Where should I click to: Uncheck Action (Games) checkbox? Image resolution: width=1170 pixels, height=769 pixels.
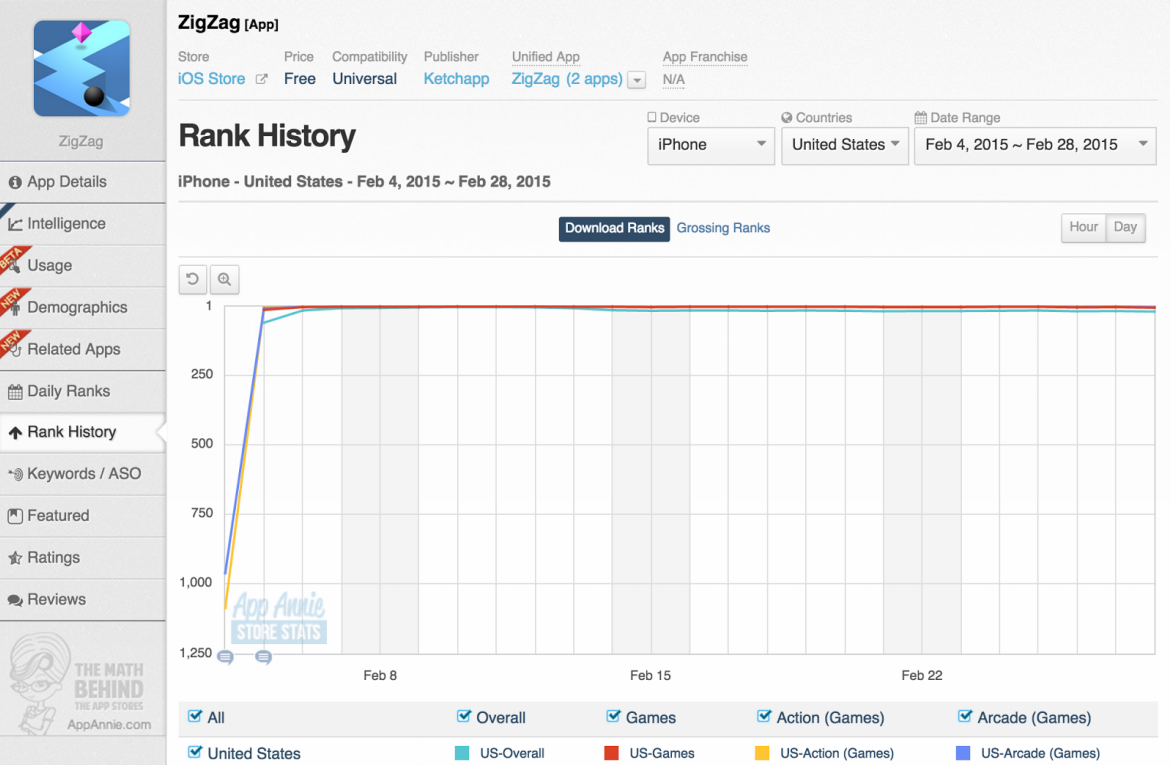click(x=763, y=716)
